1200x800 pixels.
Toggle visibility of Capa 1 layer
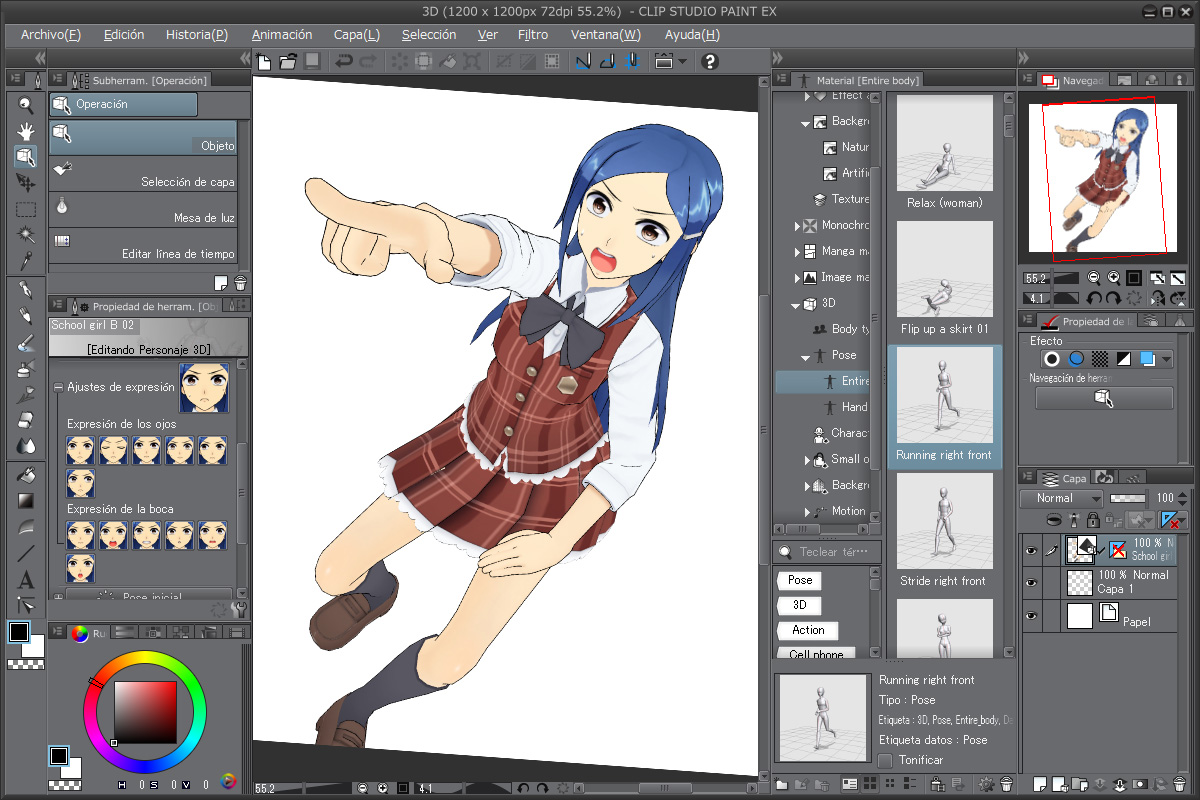[x=1031, y=582]
